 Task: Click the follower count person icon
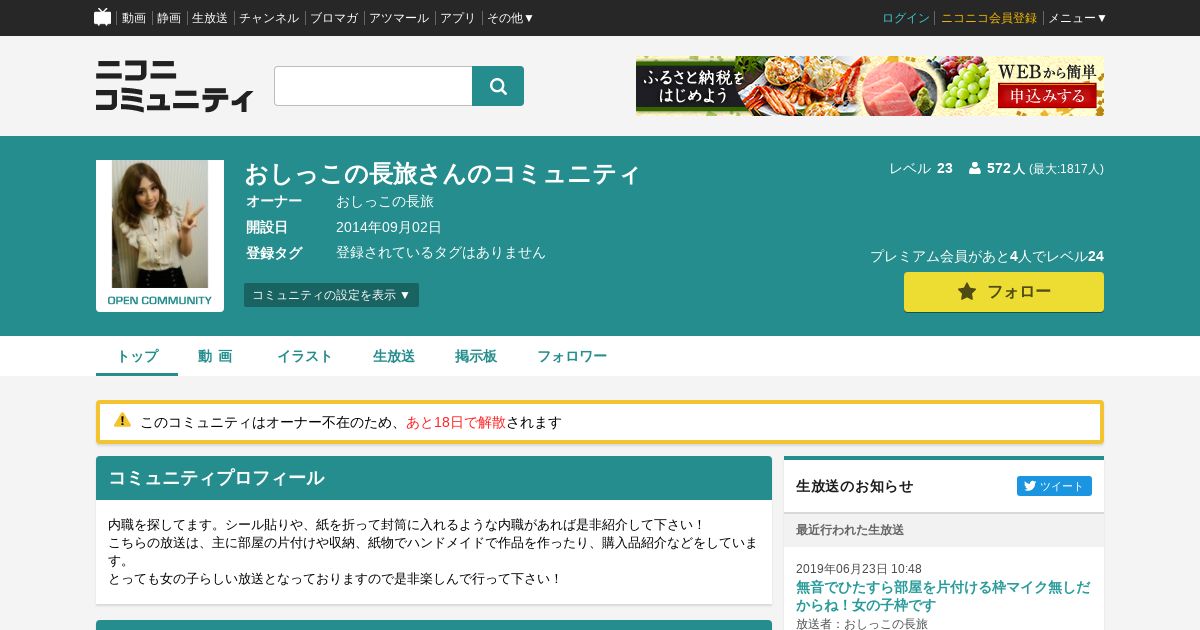(x=975, y=169)
